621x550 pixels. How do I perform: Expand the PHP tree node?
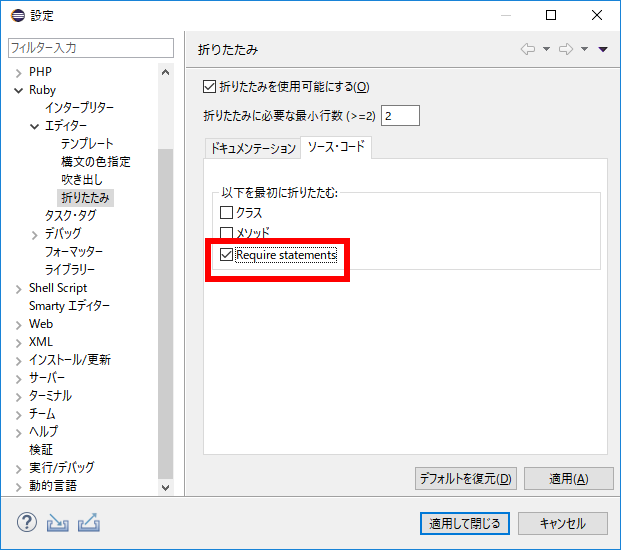[x=18, y=73]
